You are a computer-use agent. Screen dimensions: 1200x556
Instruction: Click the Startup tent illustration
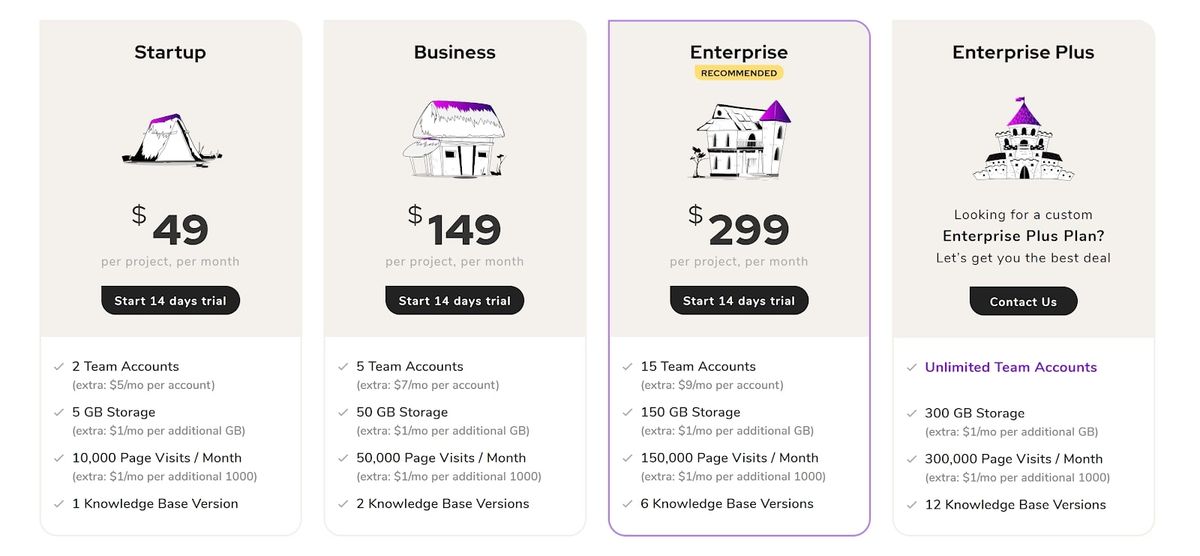pos(171,141)
